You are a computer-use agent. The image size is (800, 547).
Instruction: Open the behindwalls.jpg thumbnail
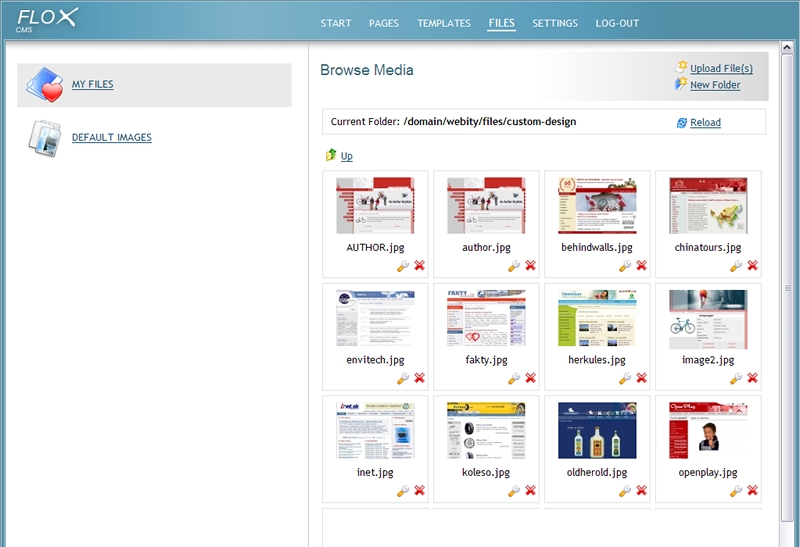tap(597, 206)
